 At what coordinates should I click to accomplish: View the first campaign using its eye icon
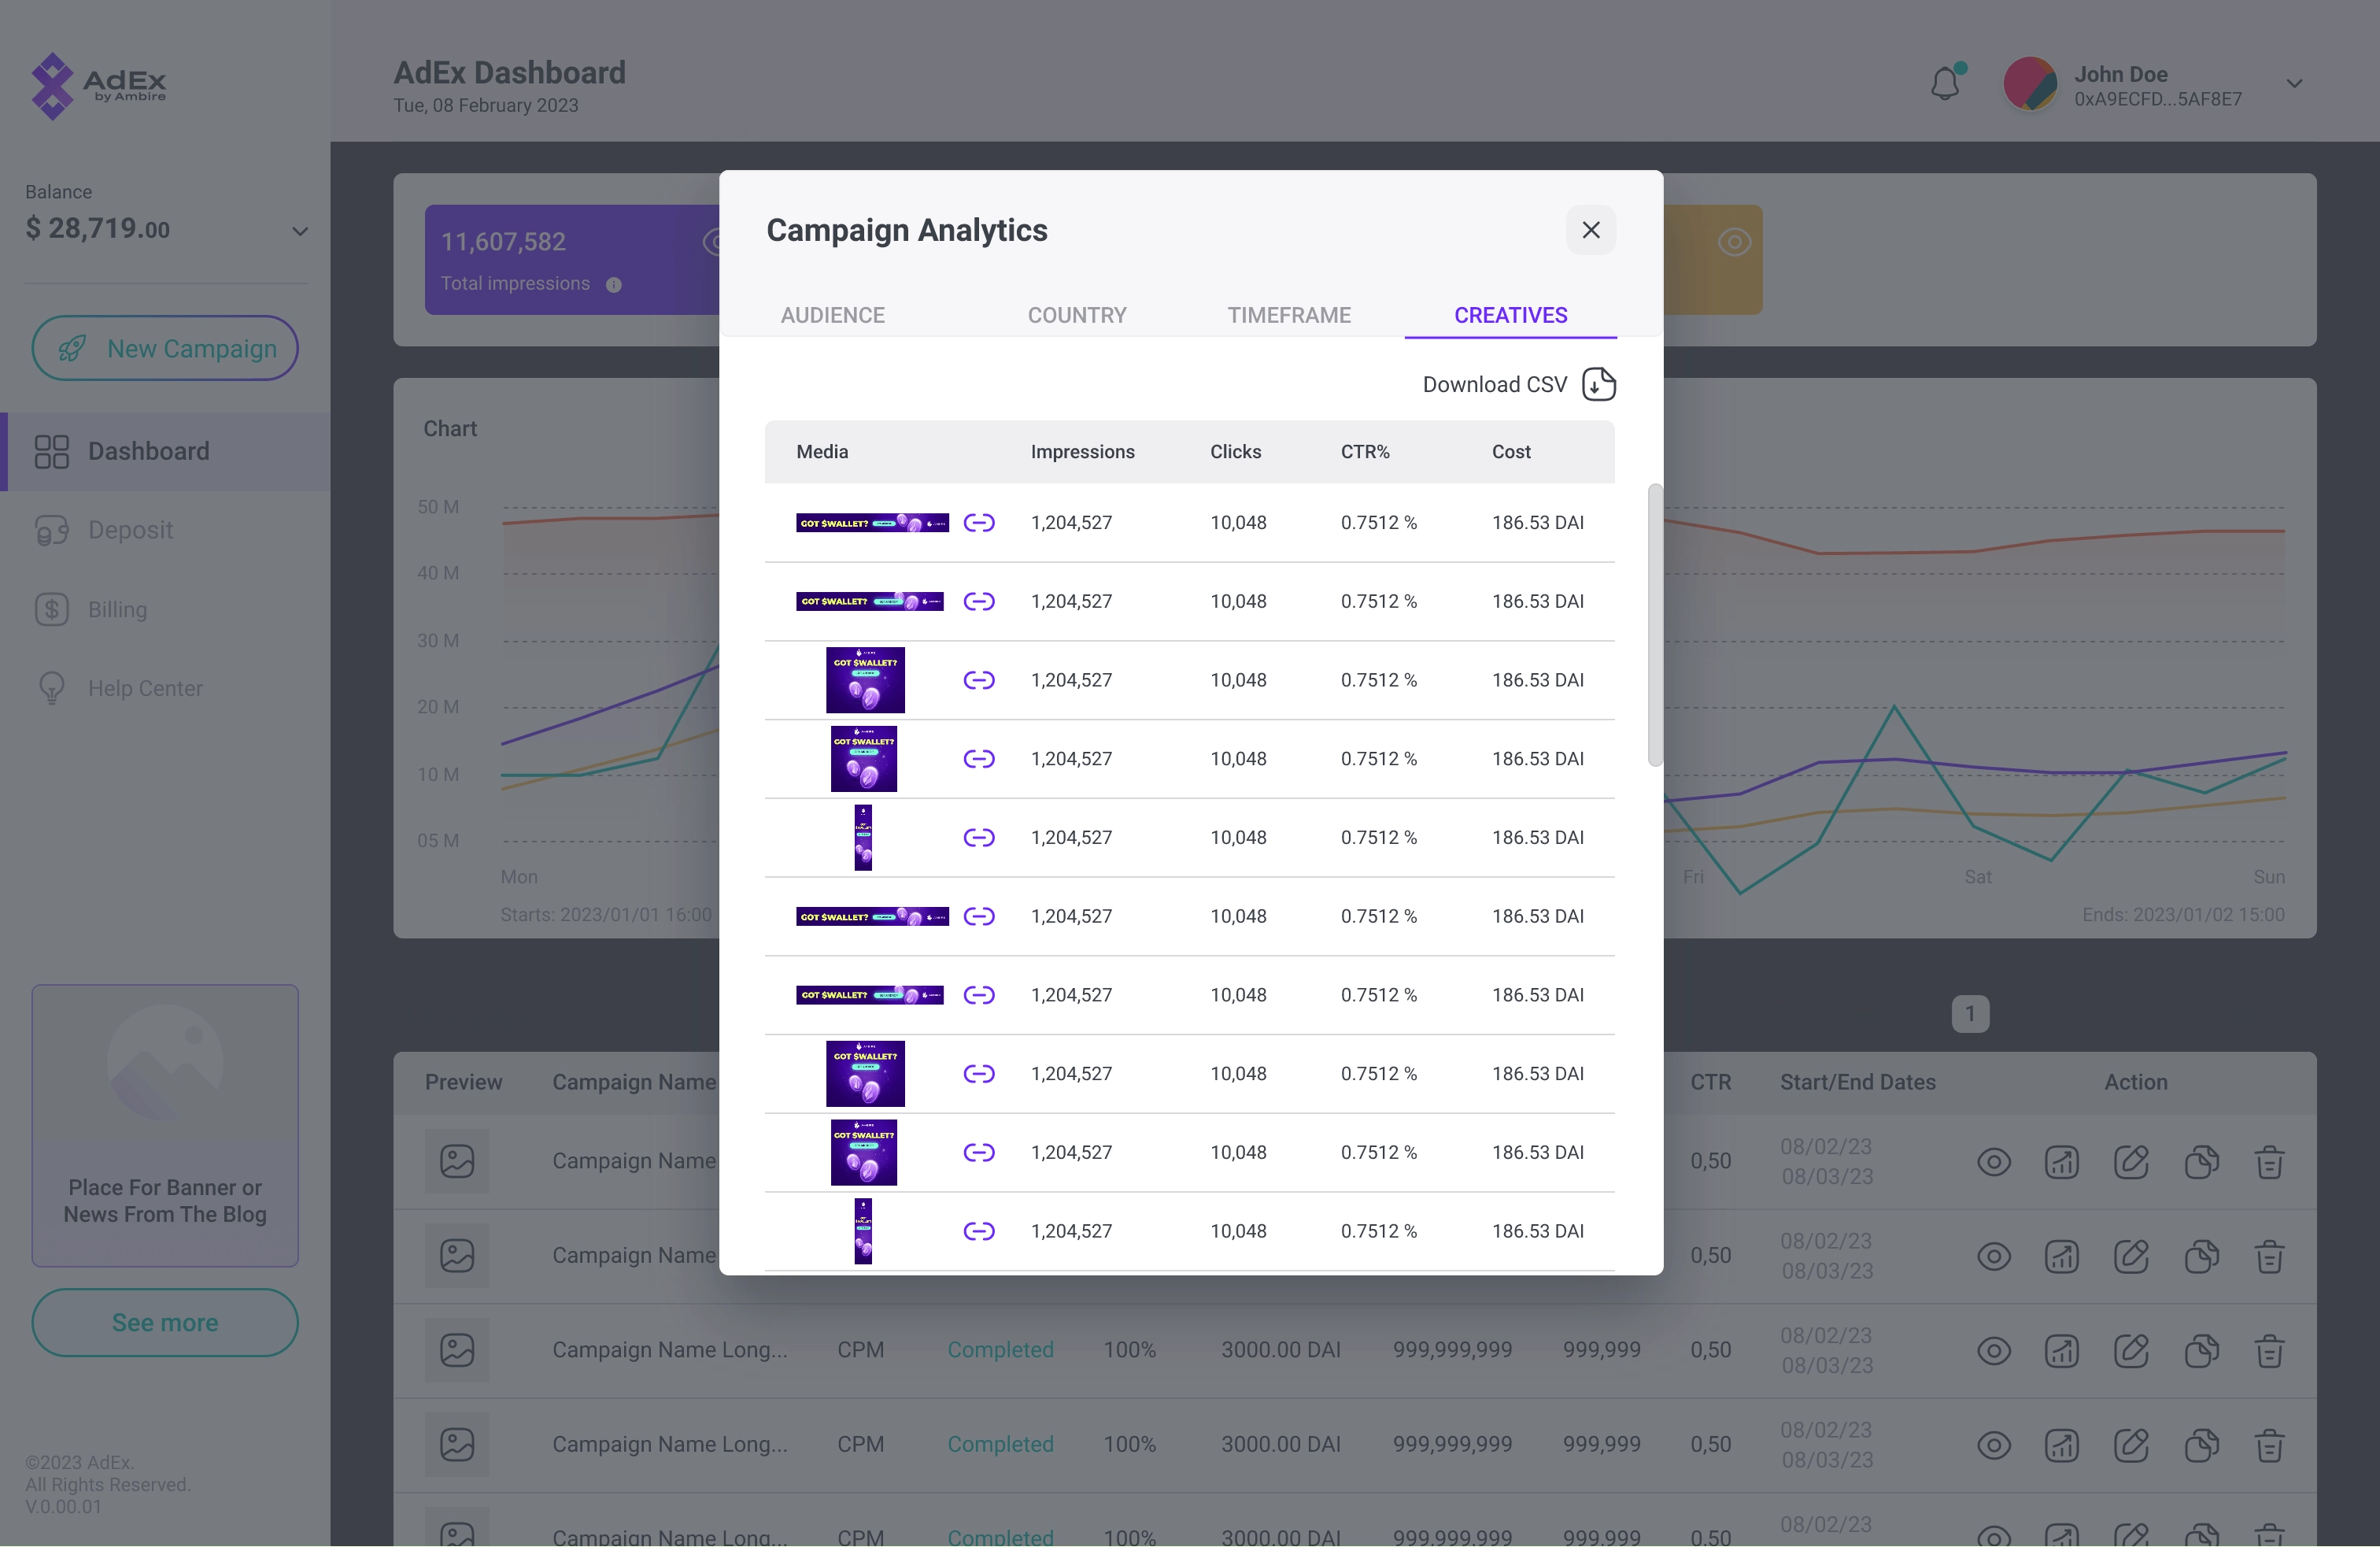1993,1162
